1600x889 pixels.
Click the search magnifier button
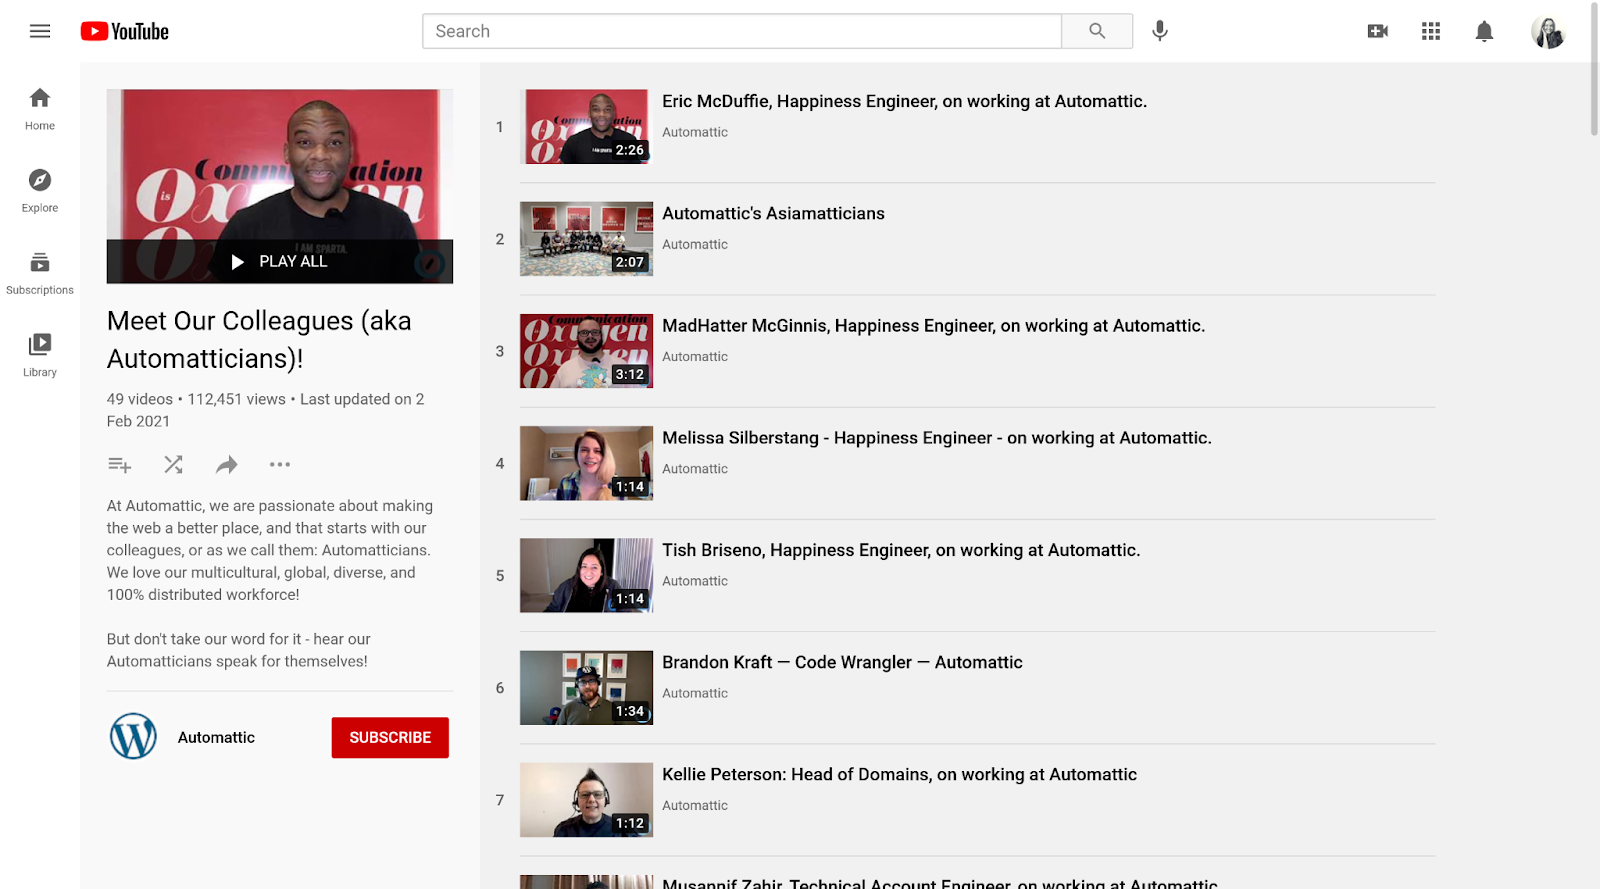tap(1097, 31)
